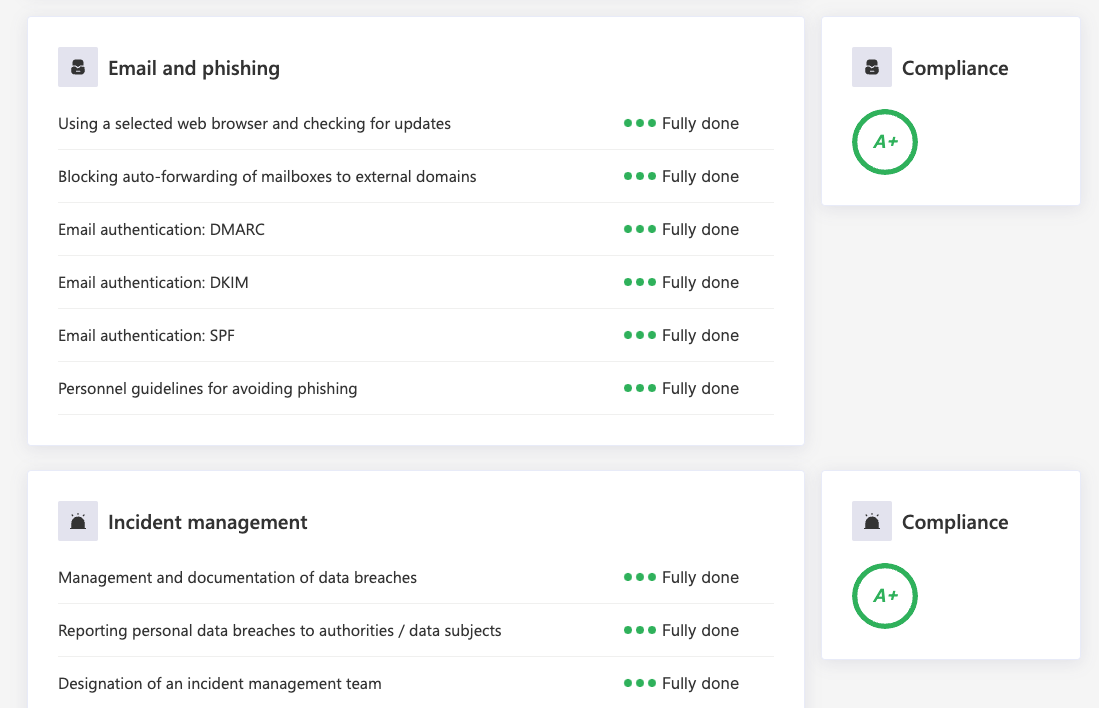Open 'Management and documentation of data breaches'
This screenshot has height=708, width=1099.
tap(238, 578)
